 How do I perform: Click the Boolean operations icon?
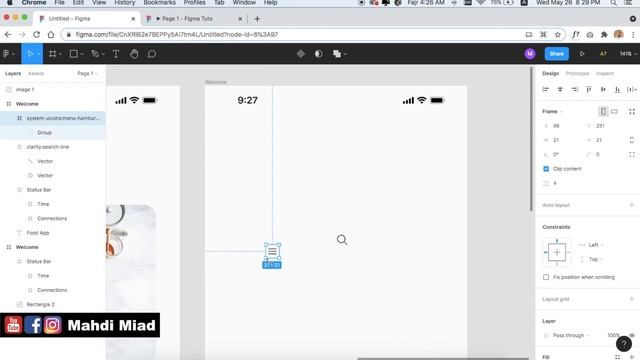pos(337,54)
